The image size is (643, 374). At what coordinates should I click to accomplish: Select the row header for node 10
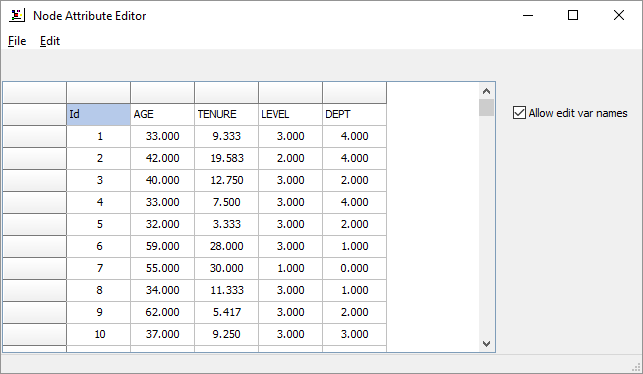(x=34, y=334)
